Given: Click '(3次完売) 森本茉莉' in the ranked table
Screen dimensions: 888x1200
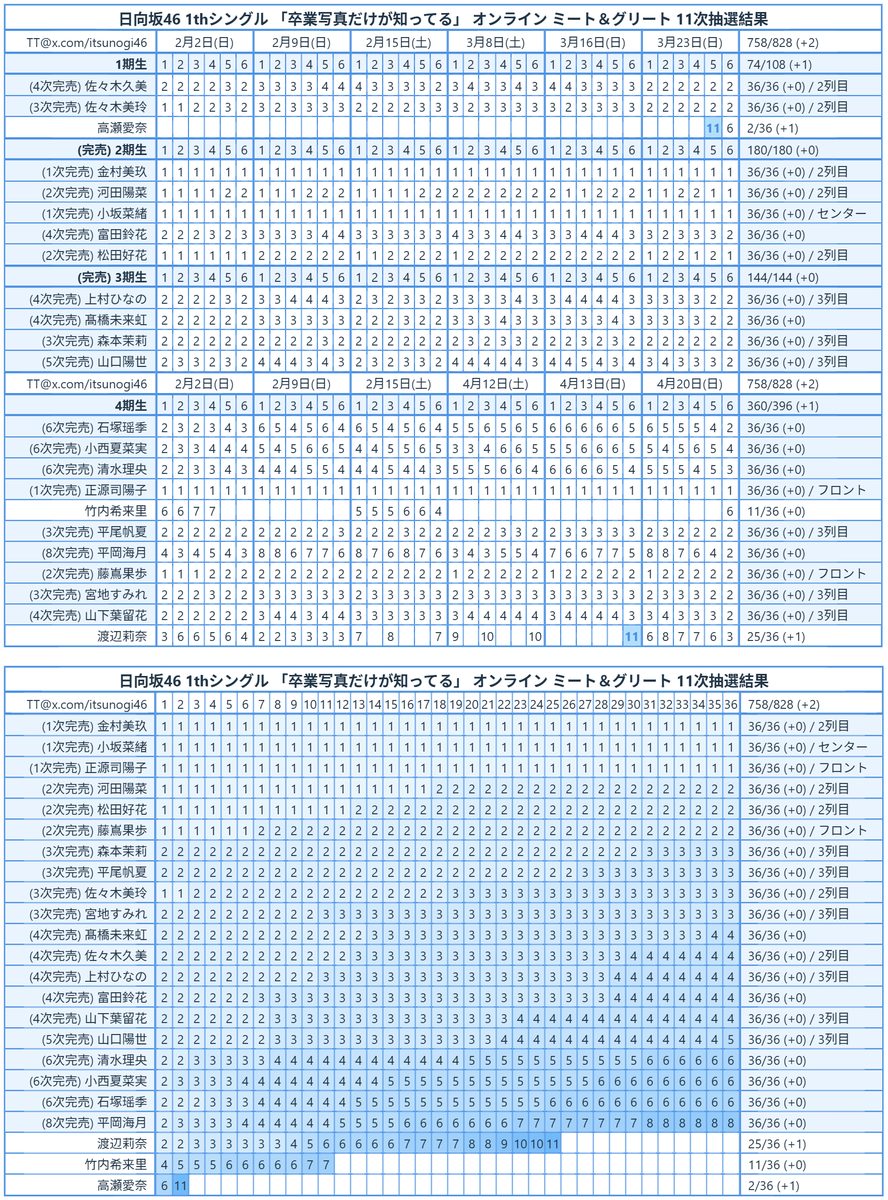Looking at the screenshot, I should tap(94, 851).
